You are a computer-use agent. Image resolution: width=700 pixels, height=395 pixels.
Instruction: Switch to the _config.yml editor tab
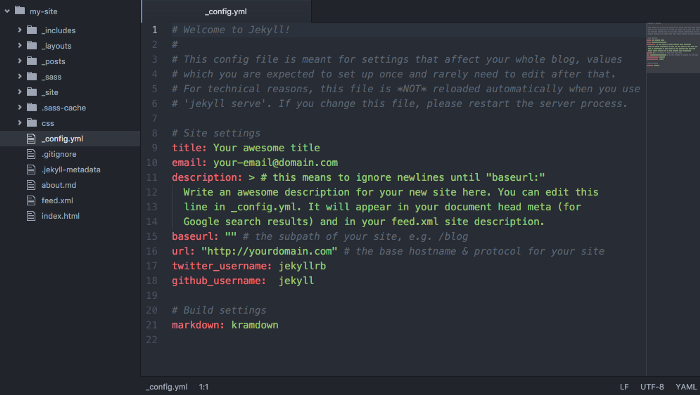coord(226,11)
